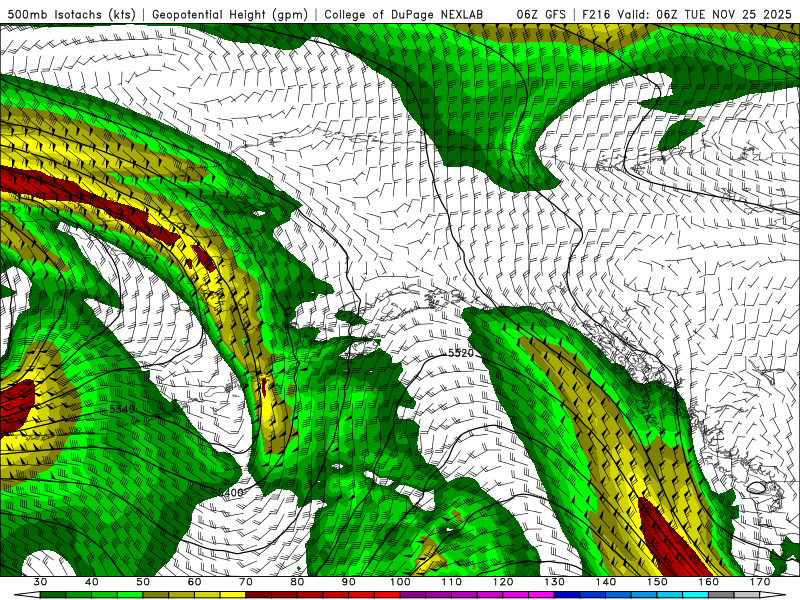Click the 30 knot legend value
The image size is (800, 600).
(40, 582)
